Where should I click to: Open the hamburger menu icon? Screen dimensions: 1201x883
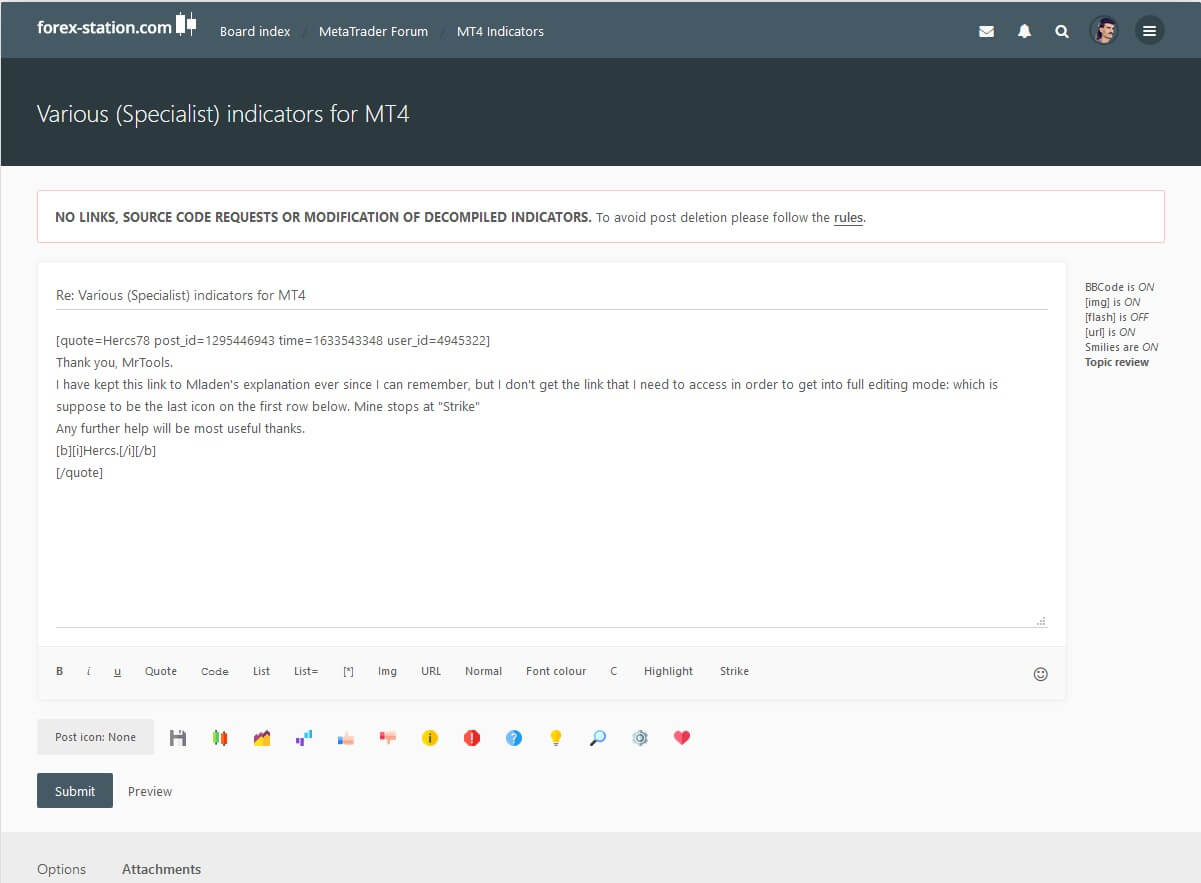(1149, 31)
